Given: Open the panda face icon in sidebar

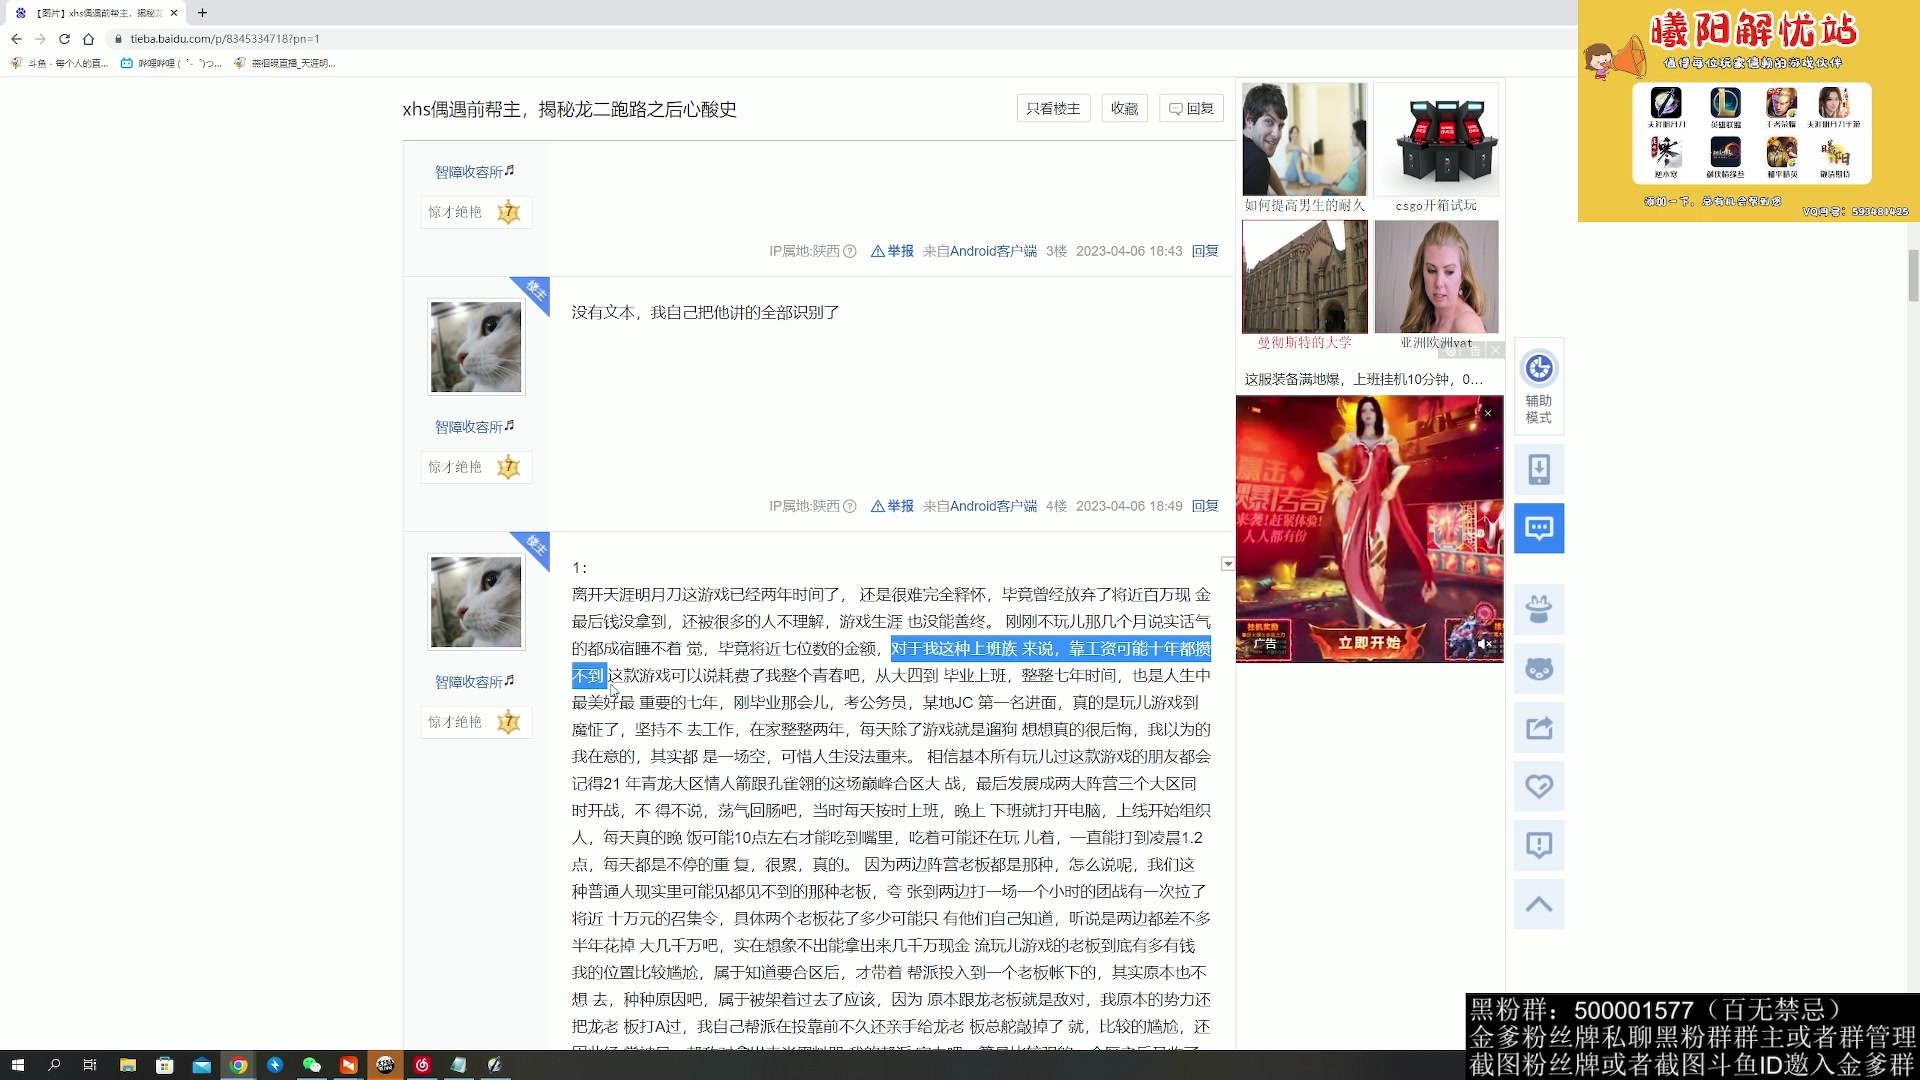Looking at the screenshot, I should (x=1539, y=669).
